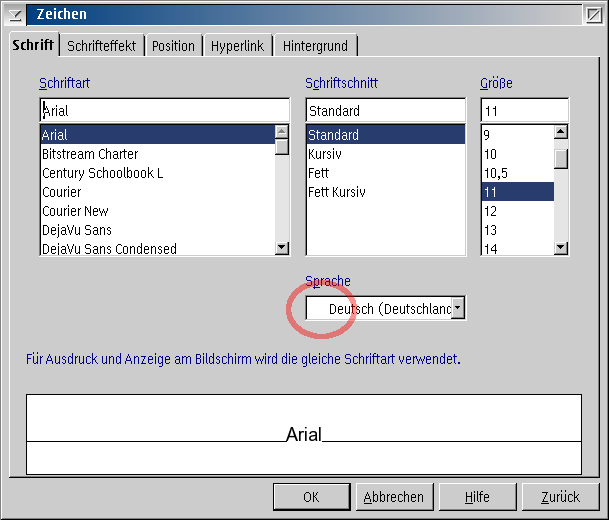Click the Sprache dropdown arrow button
This screenshot has height=520, width=609.
pyautogui.click(x=458, y=308)
